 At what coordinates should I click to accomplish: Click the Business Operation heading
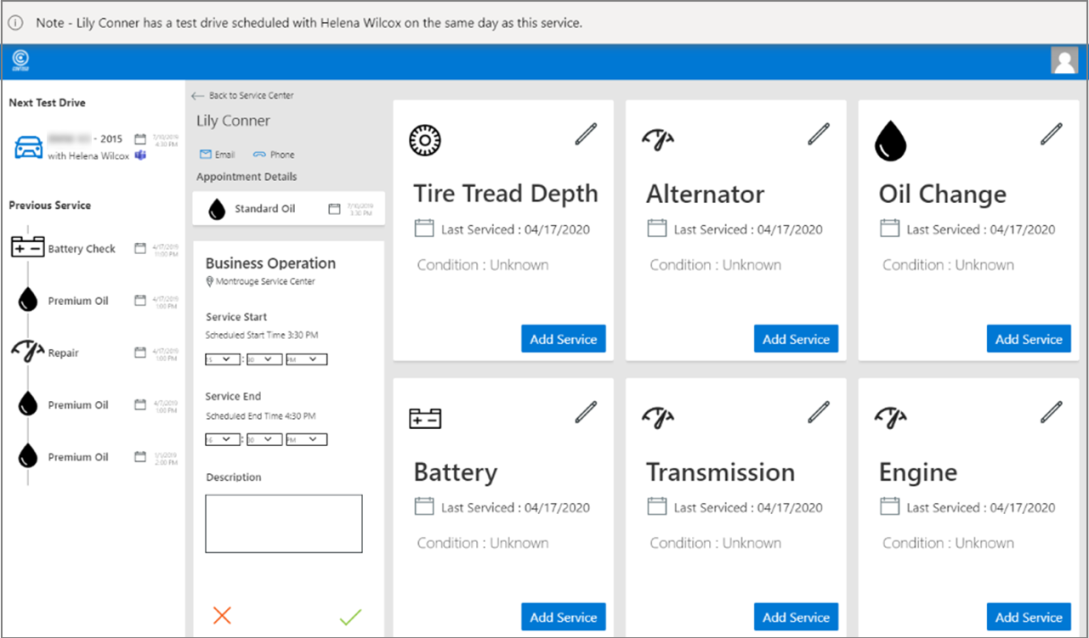(x=270, y=263)
